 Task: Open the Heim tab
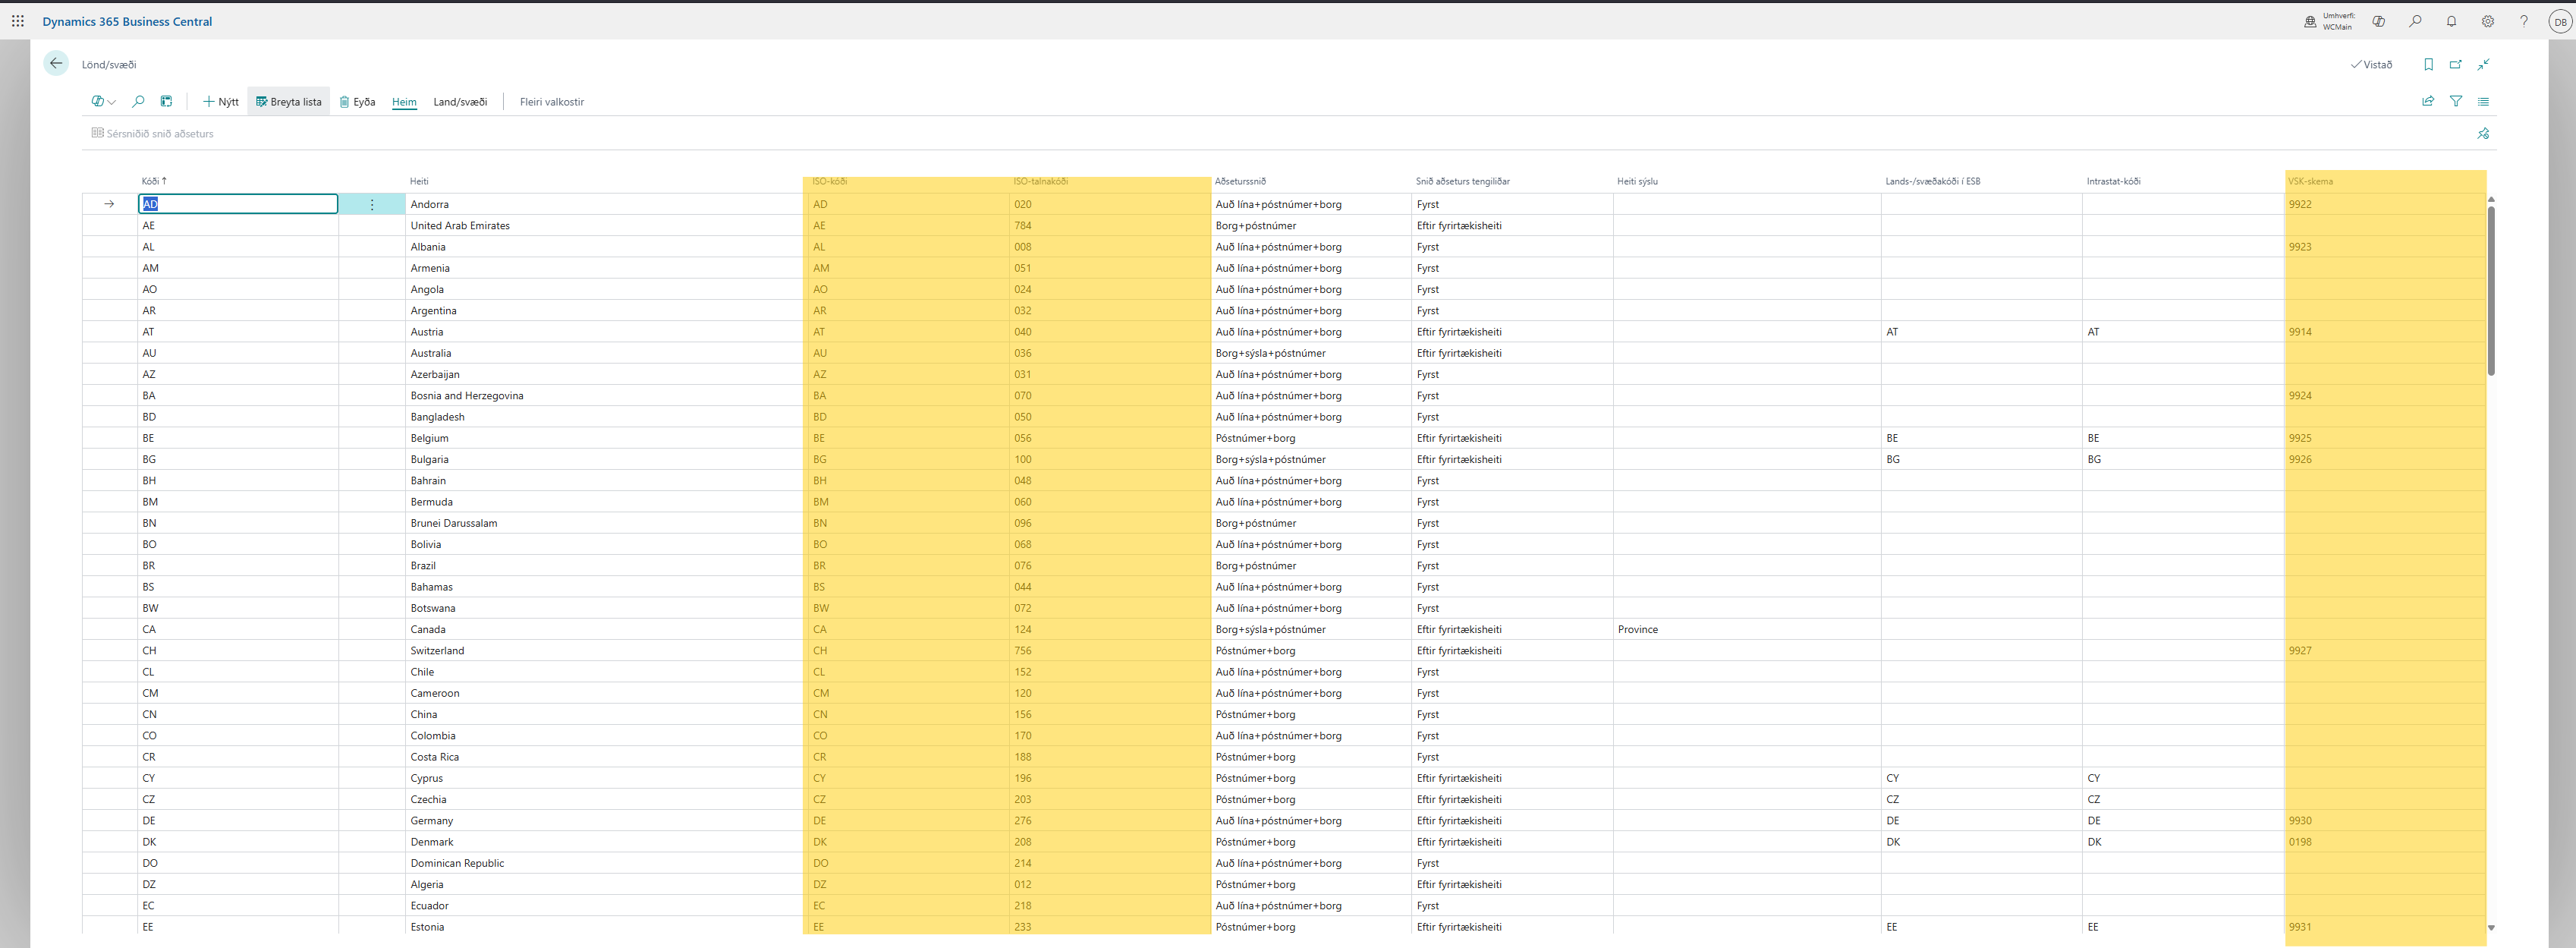click(x=404, y=101)
